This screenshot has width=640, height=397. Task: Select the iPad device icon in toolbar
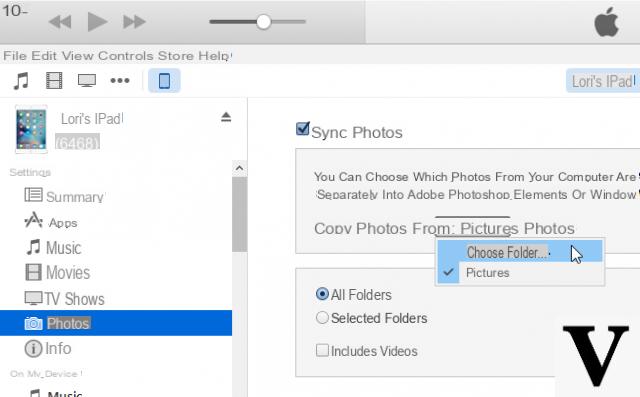(164, 80)
